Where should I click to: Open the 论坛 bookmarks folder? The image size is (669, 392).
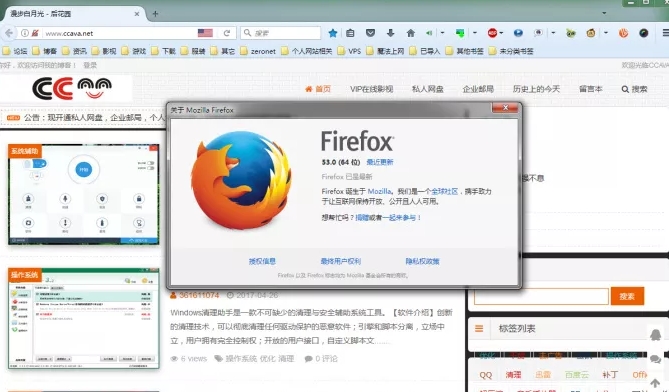(x=15, y=51)
